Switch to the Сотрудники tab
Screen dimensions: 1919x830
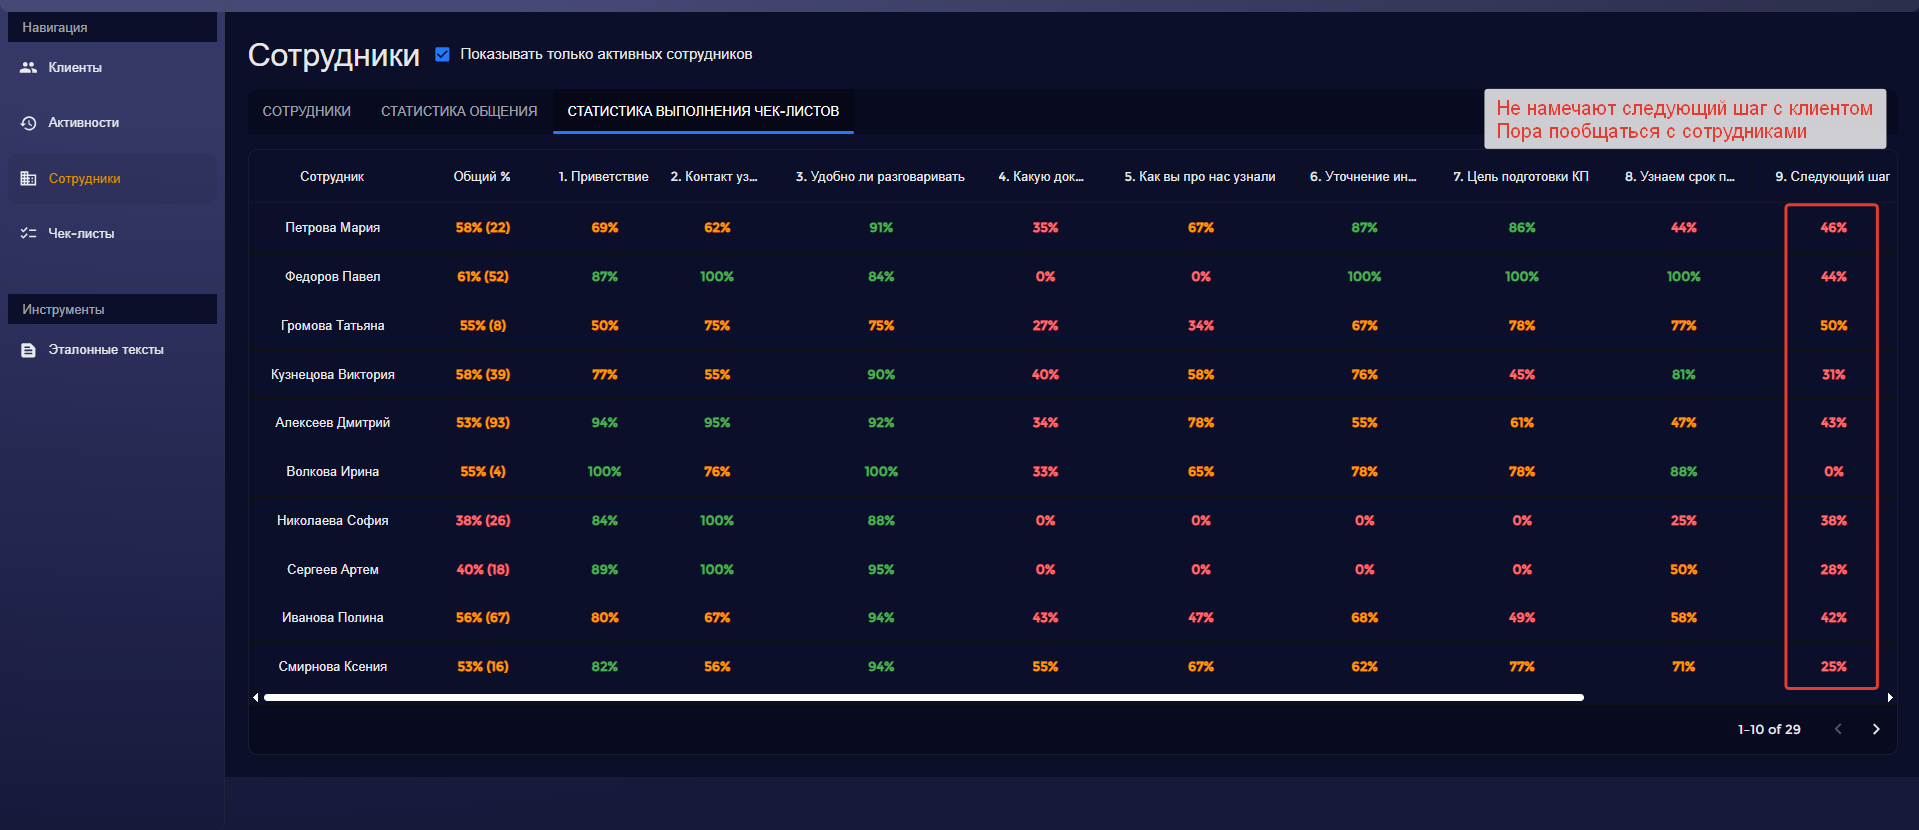tap(306, 111)
